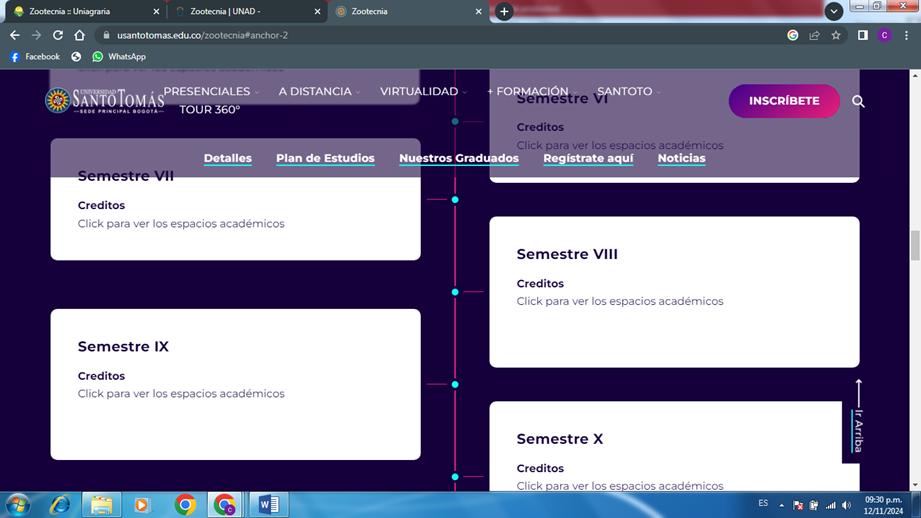Toggle the browser side panel icon
The width and height of the screenshot is (921, 518).
[862, 35]
